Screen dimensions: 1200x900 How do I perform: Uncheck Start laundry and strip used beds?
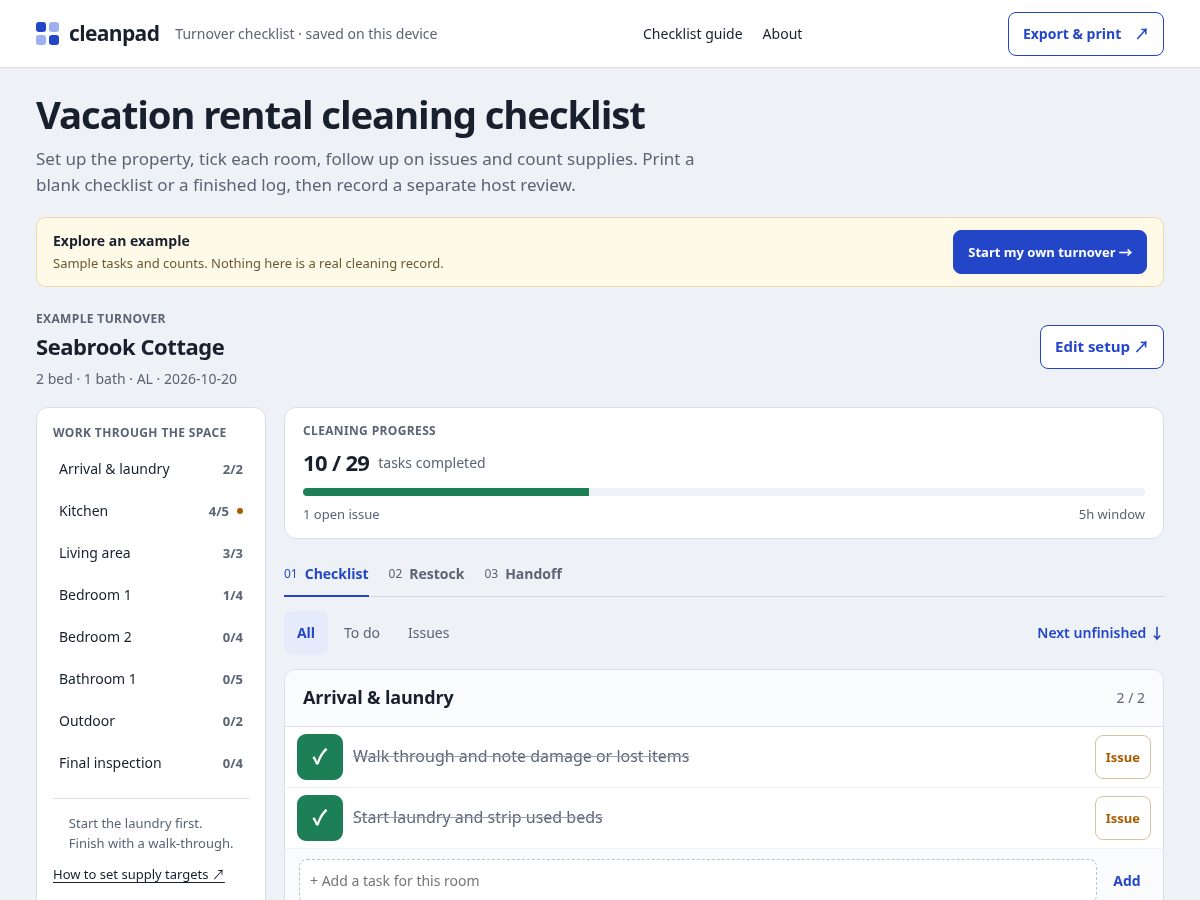coord(320,818)
